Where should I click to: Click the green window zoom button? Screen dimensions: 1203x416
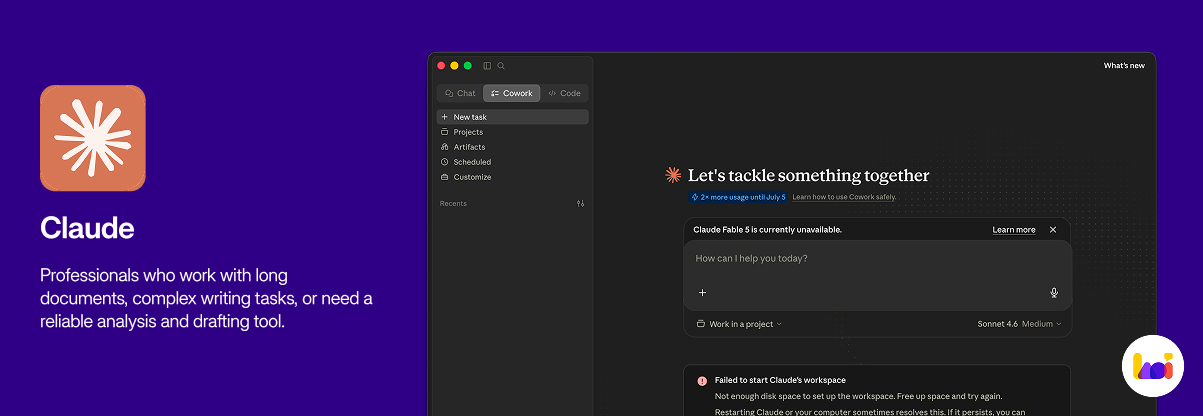pos(467,66)
